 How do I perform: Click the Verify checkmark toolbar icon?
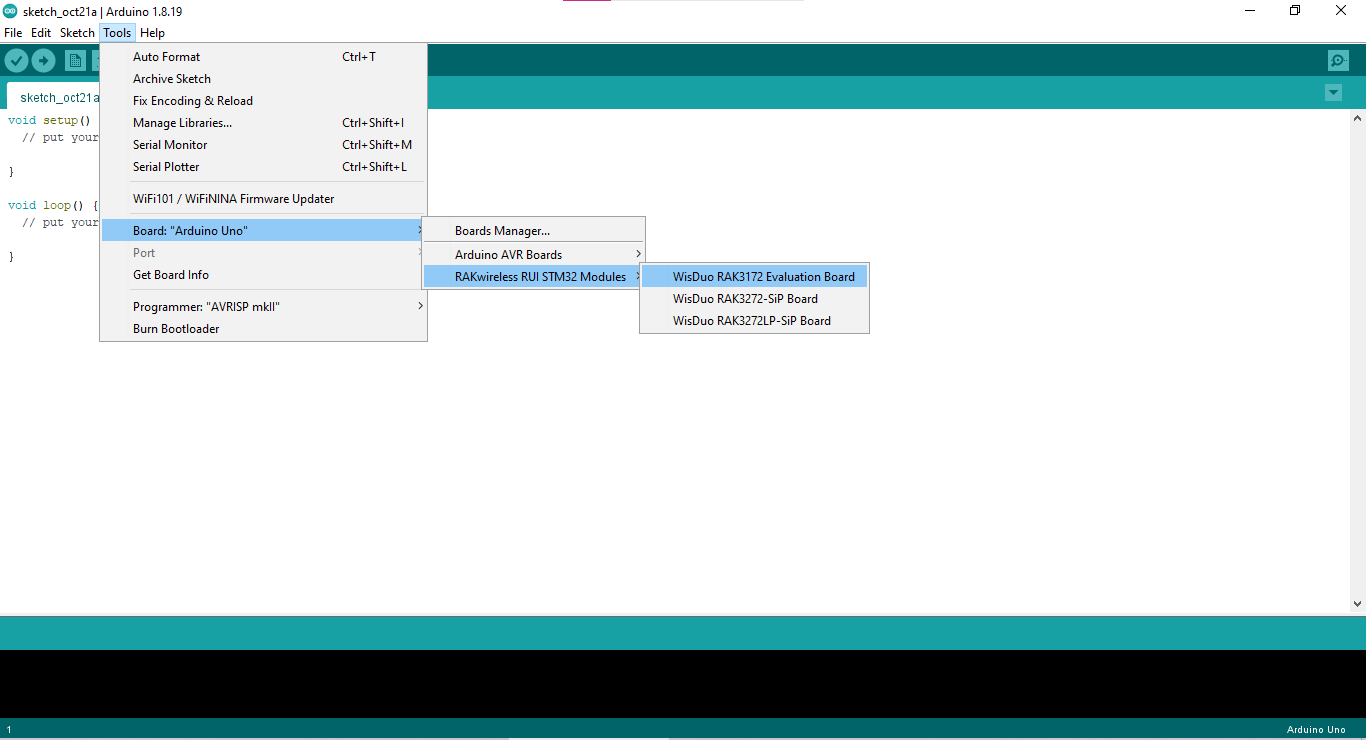pos(16,61)
